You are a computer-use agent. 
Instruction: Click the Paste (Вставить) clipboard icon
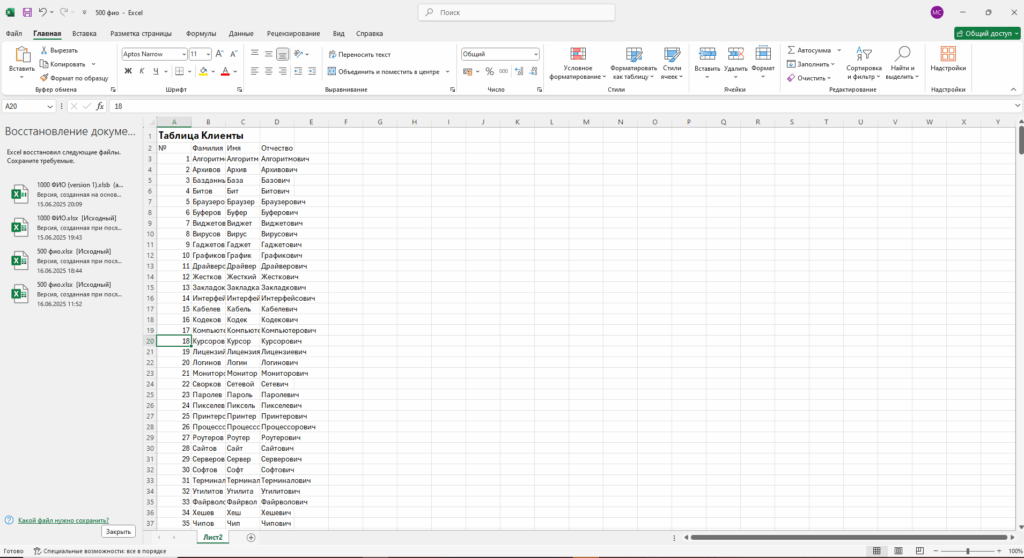[x=22, y=55]
